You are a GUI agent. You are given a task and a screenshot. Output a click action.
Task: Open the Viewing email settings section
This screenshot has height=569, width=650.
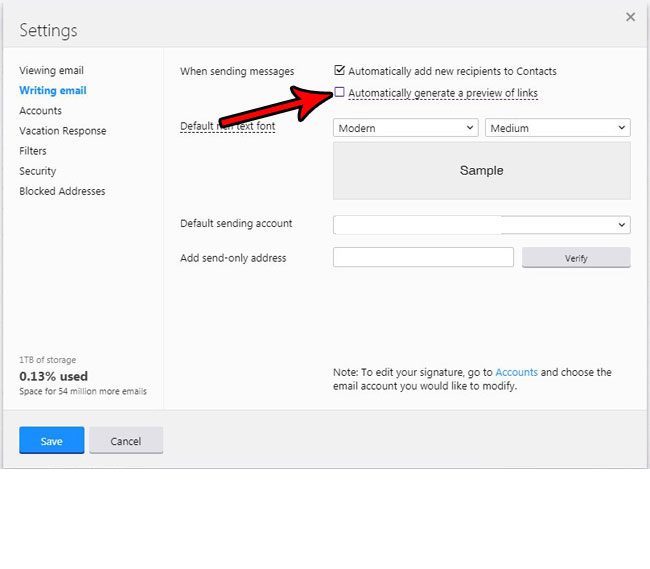tap(51, 71)
